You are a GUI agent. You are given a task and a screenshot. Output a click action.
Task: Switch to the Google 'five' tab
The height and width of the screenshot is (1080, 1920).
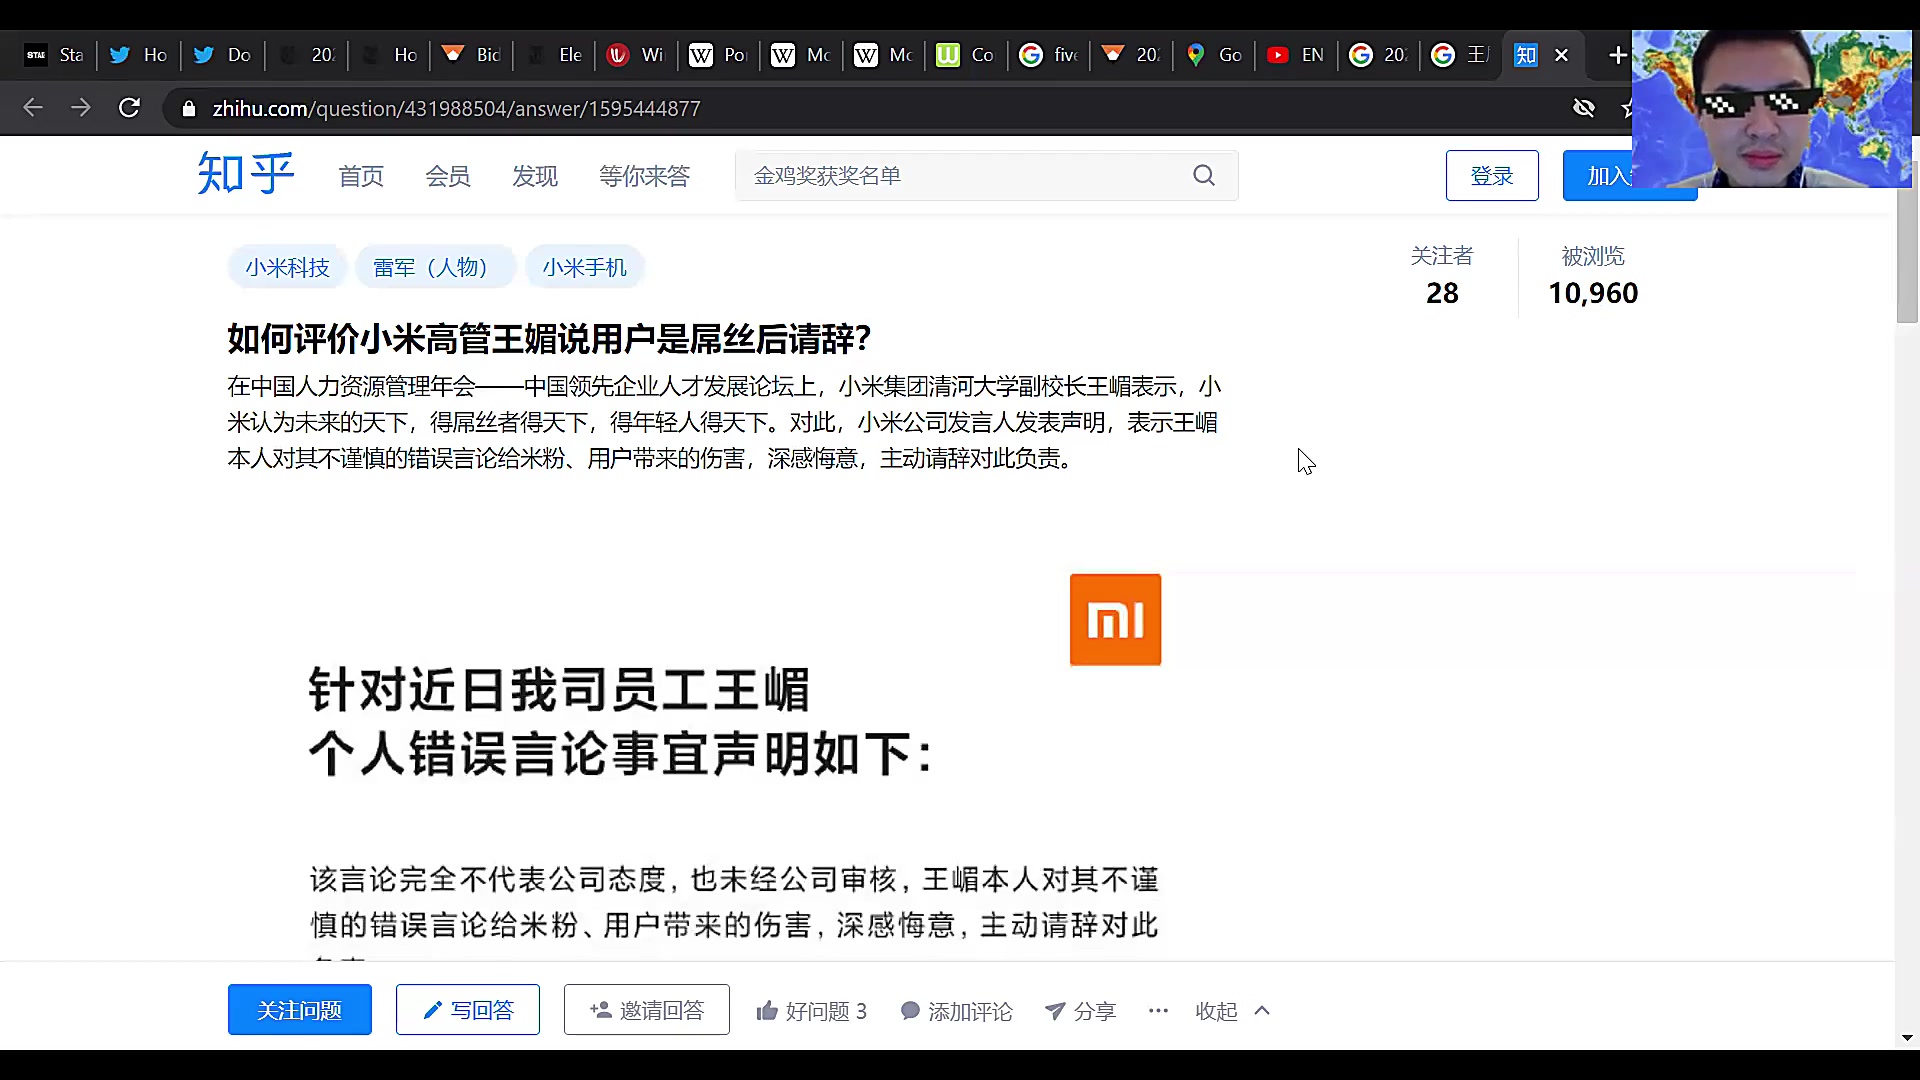coord(1049,55)
